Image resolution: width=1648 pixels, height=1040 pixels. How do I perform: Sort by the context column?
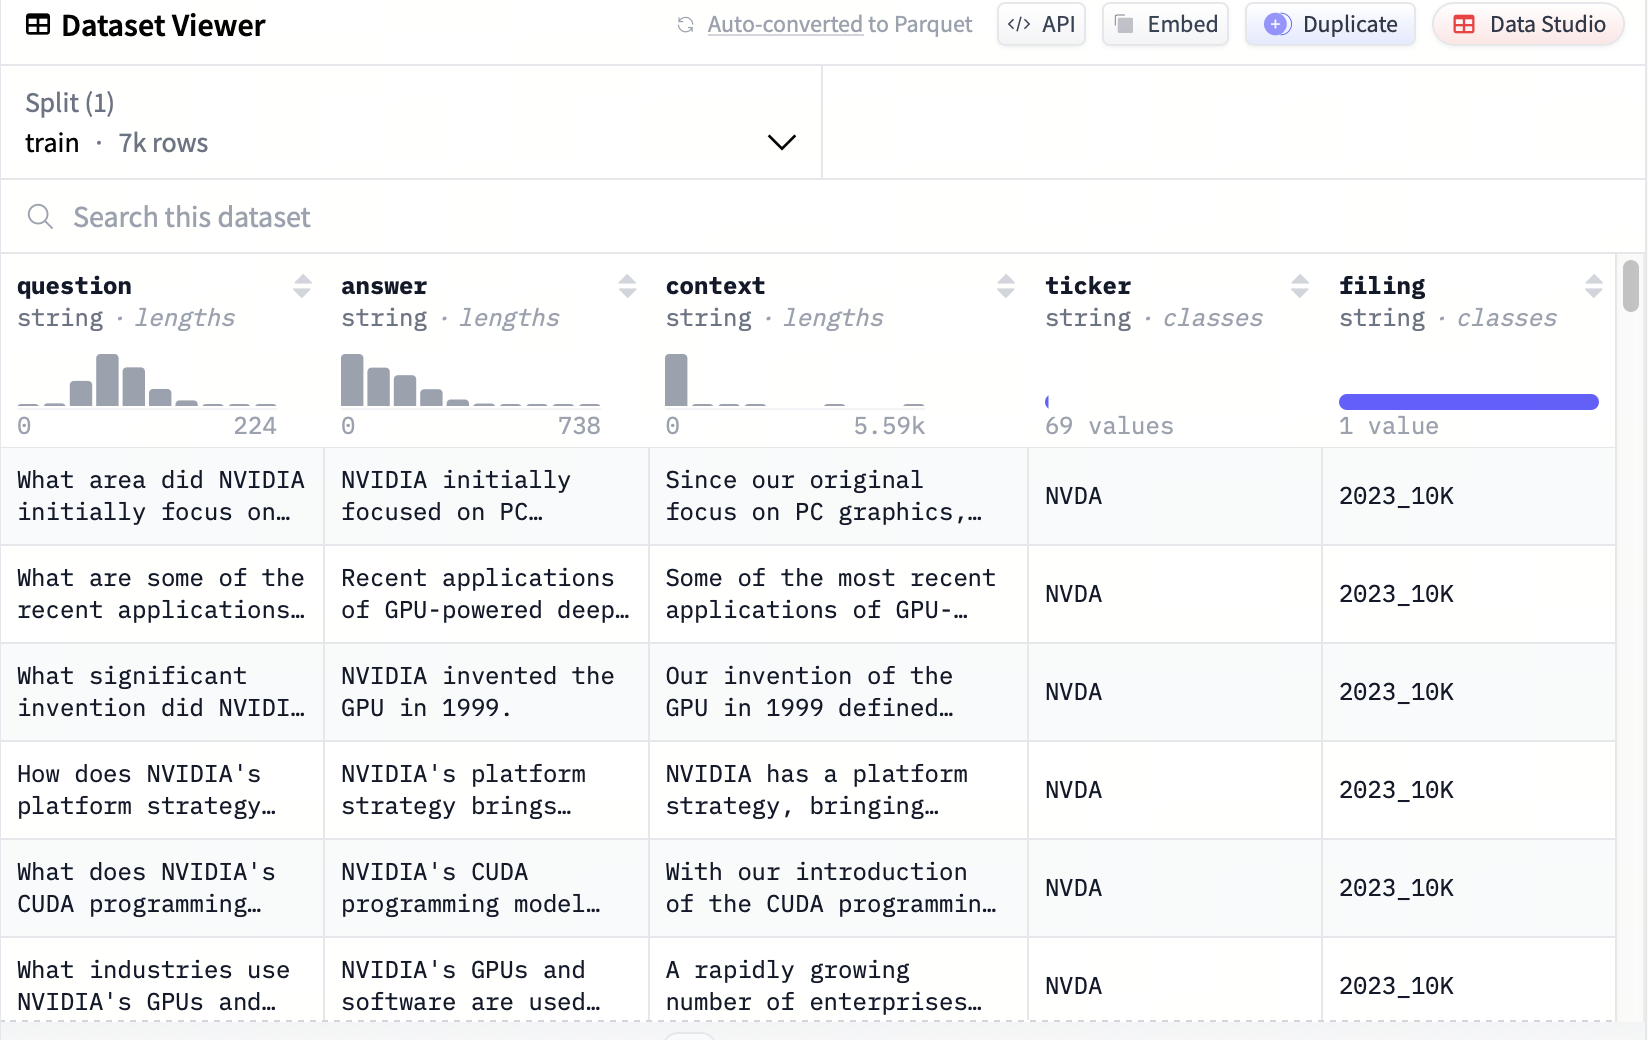coord(1006,286)
